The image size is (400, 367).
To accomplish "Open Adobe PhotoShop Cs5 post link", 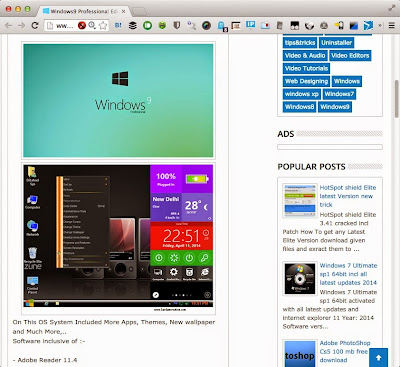I will coord(345,351).
